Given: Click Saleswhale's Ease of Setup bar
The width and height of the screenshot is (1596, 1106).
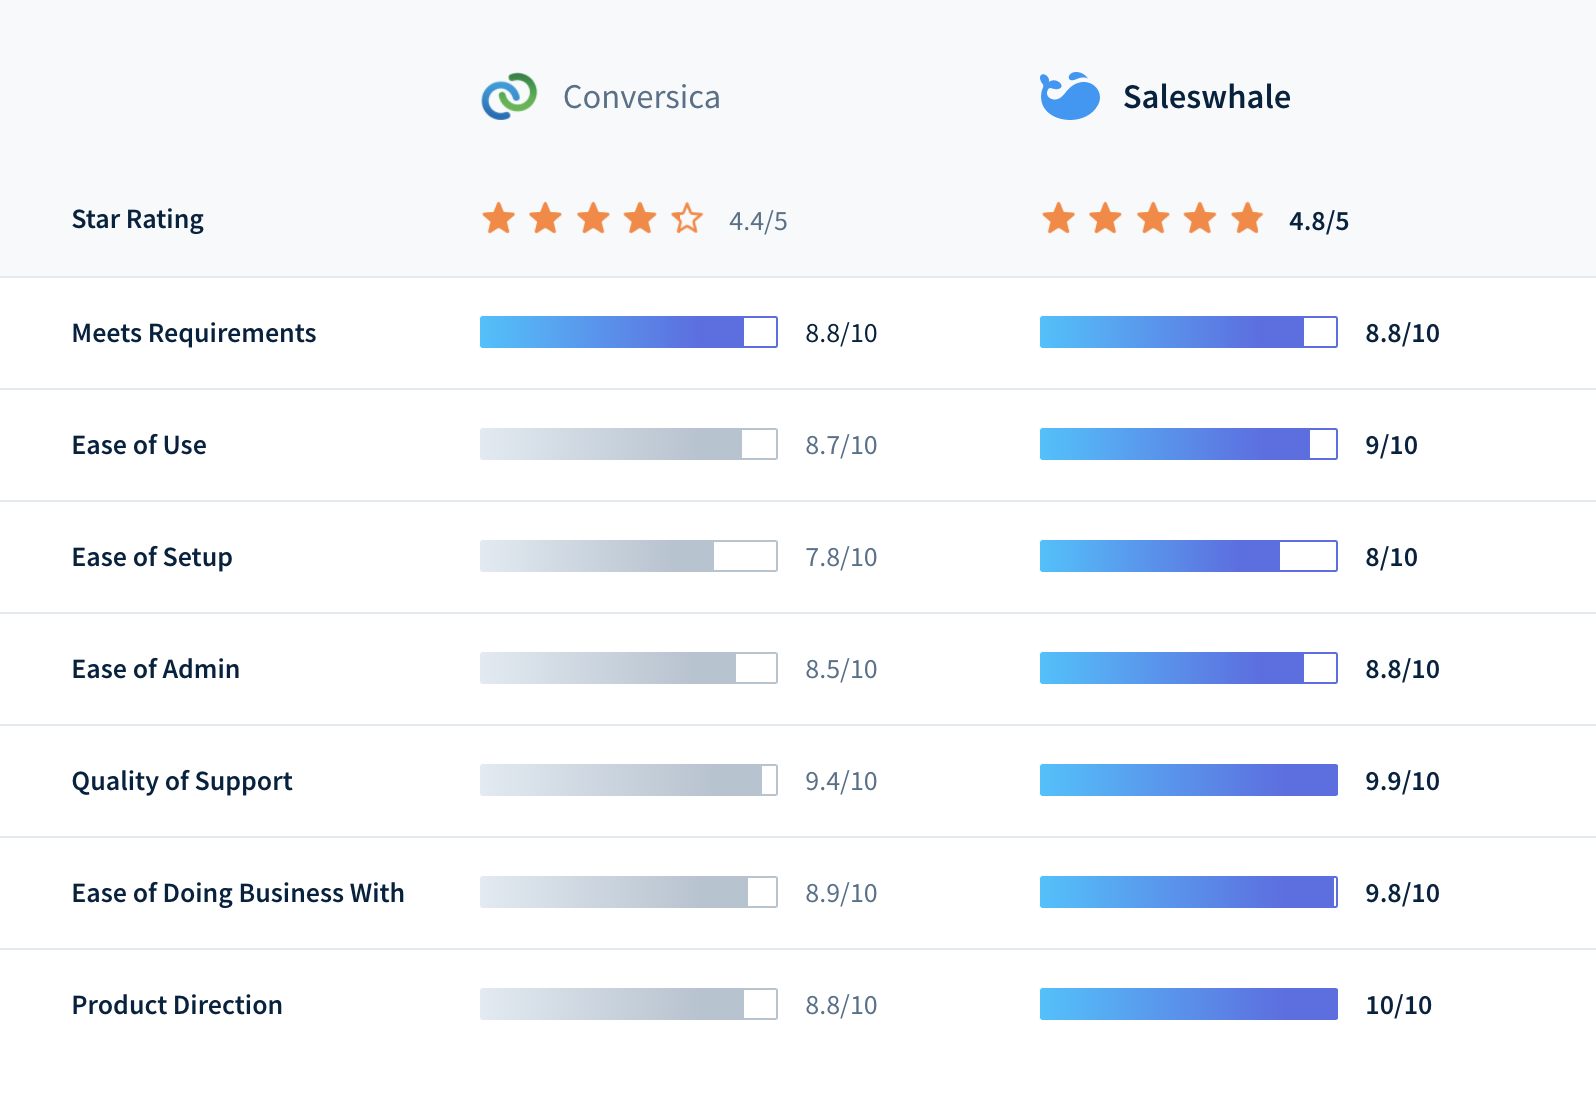Looking at the screenshot, I should pos(1189,556).
